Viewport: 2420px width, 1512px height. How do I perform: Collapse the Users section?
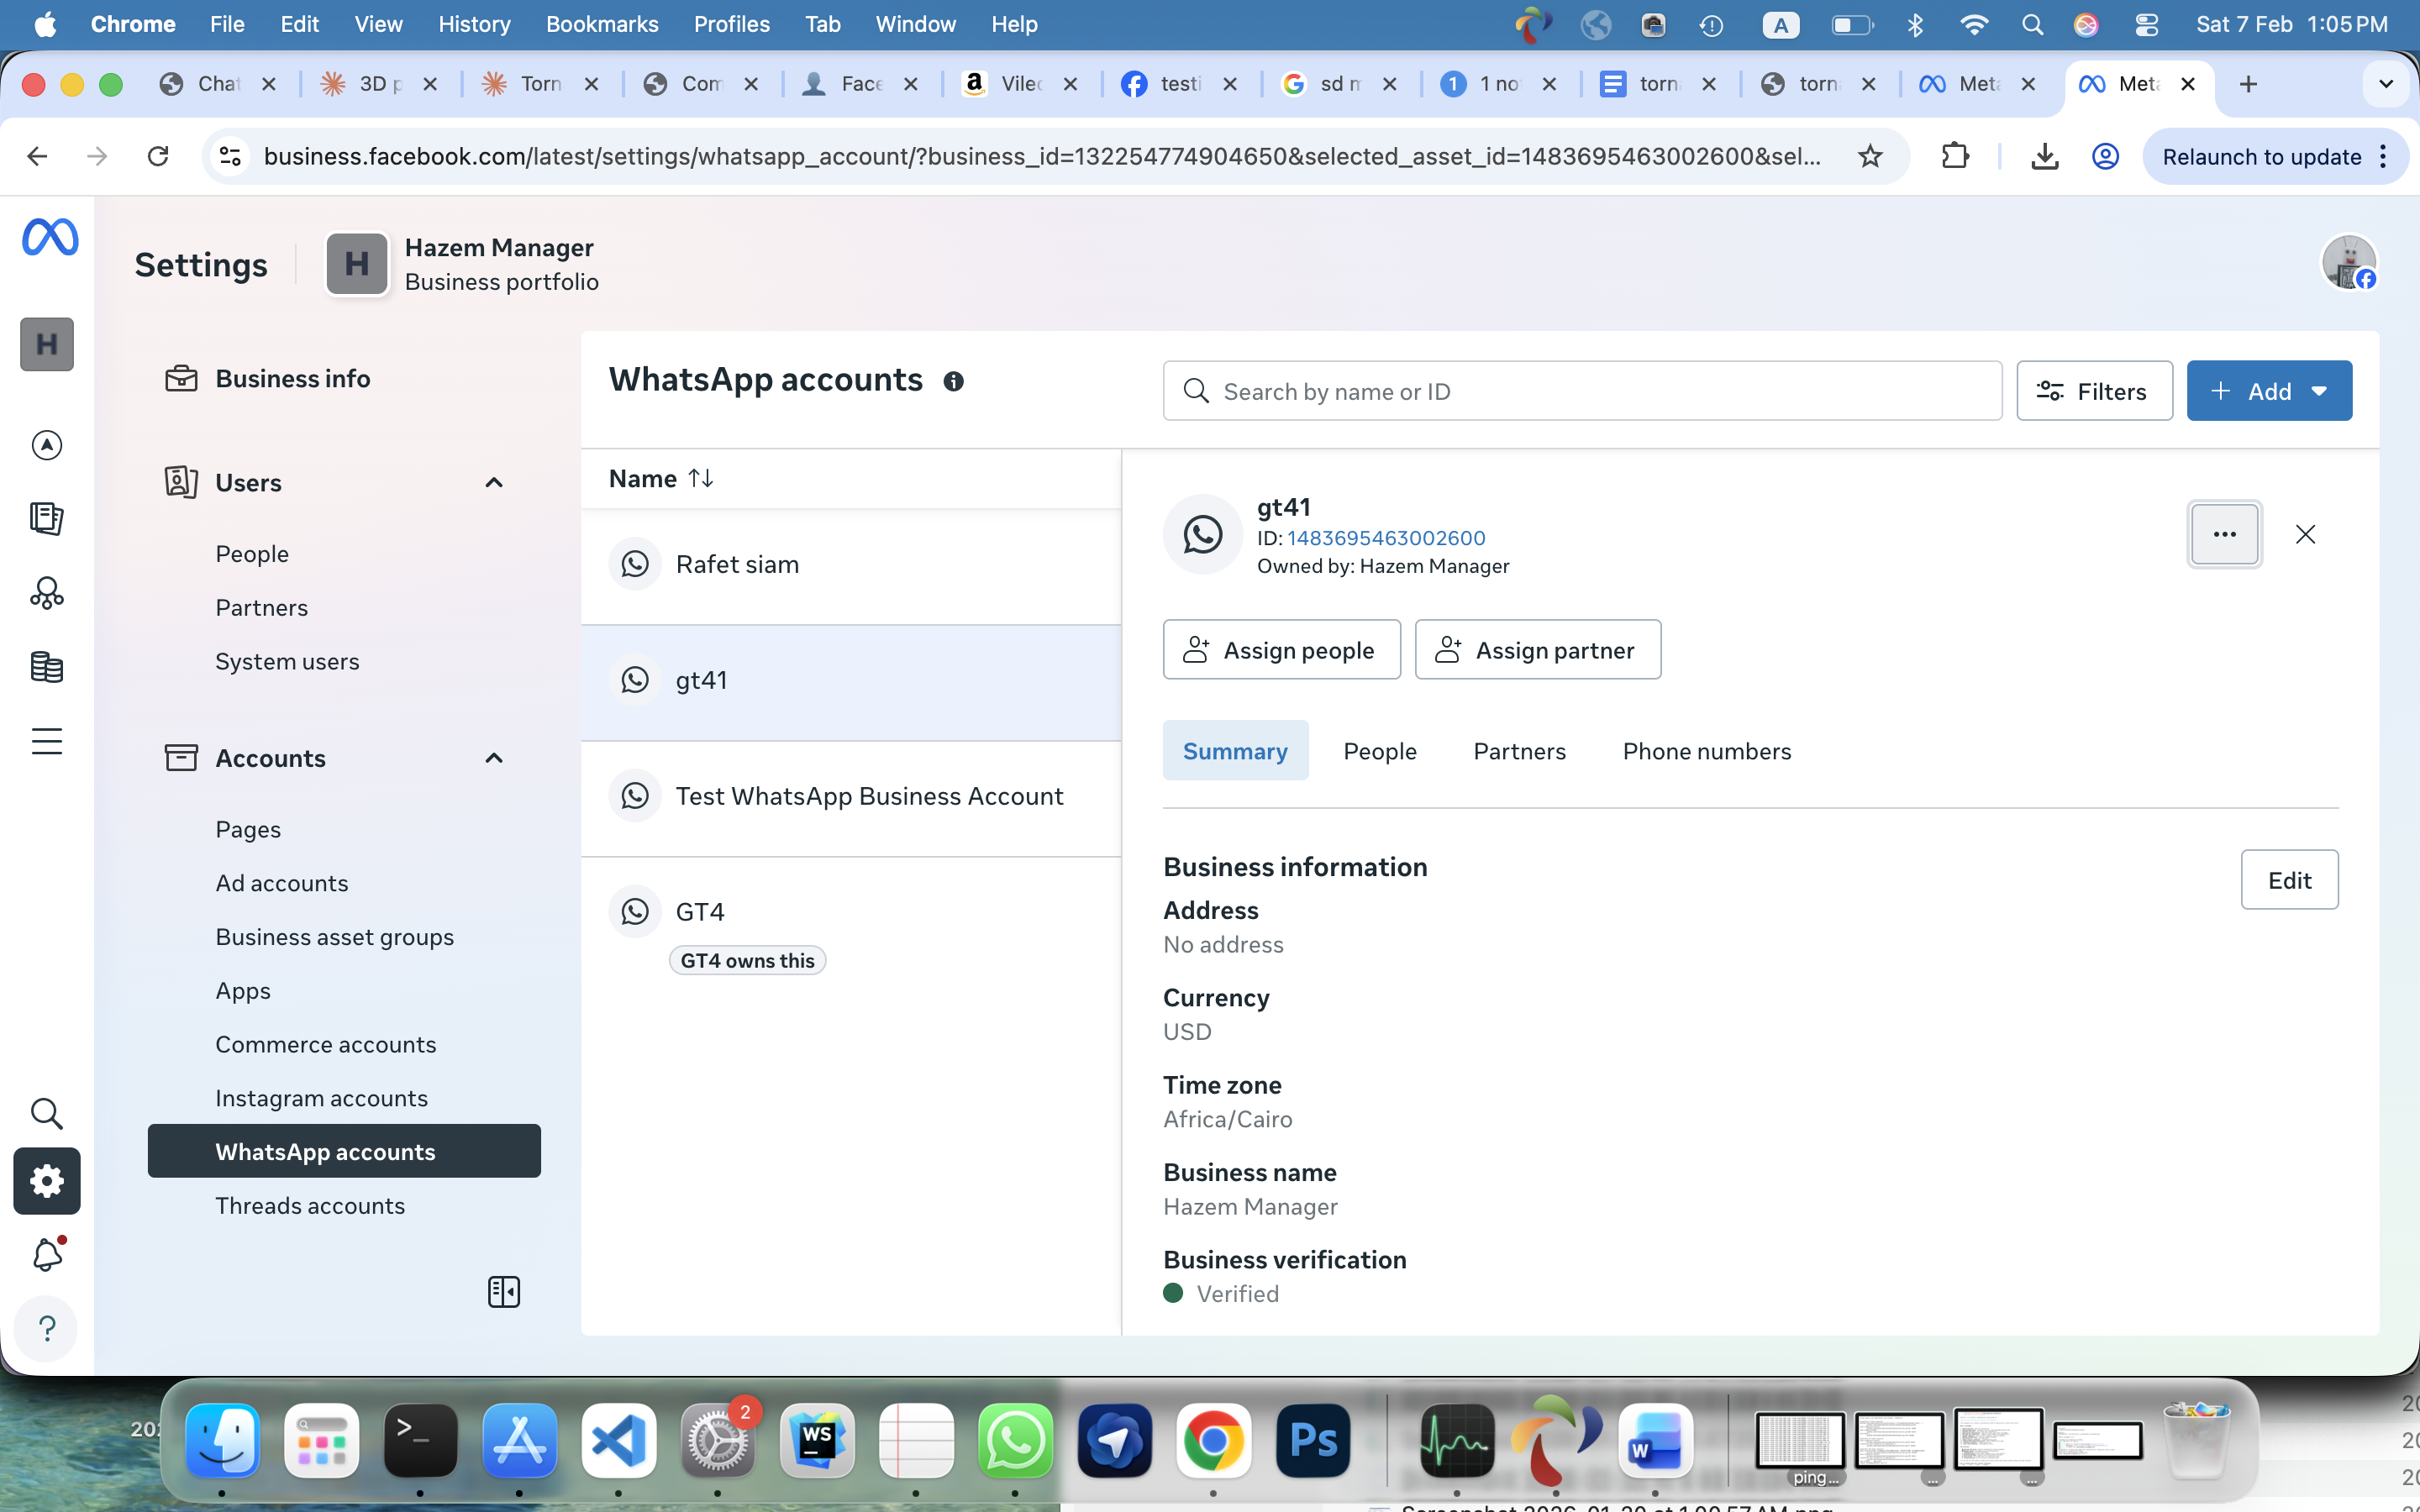(x=493, y=483)
